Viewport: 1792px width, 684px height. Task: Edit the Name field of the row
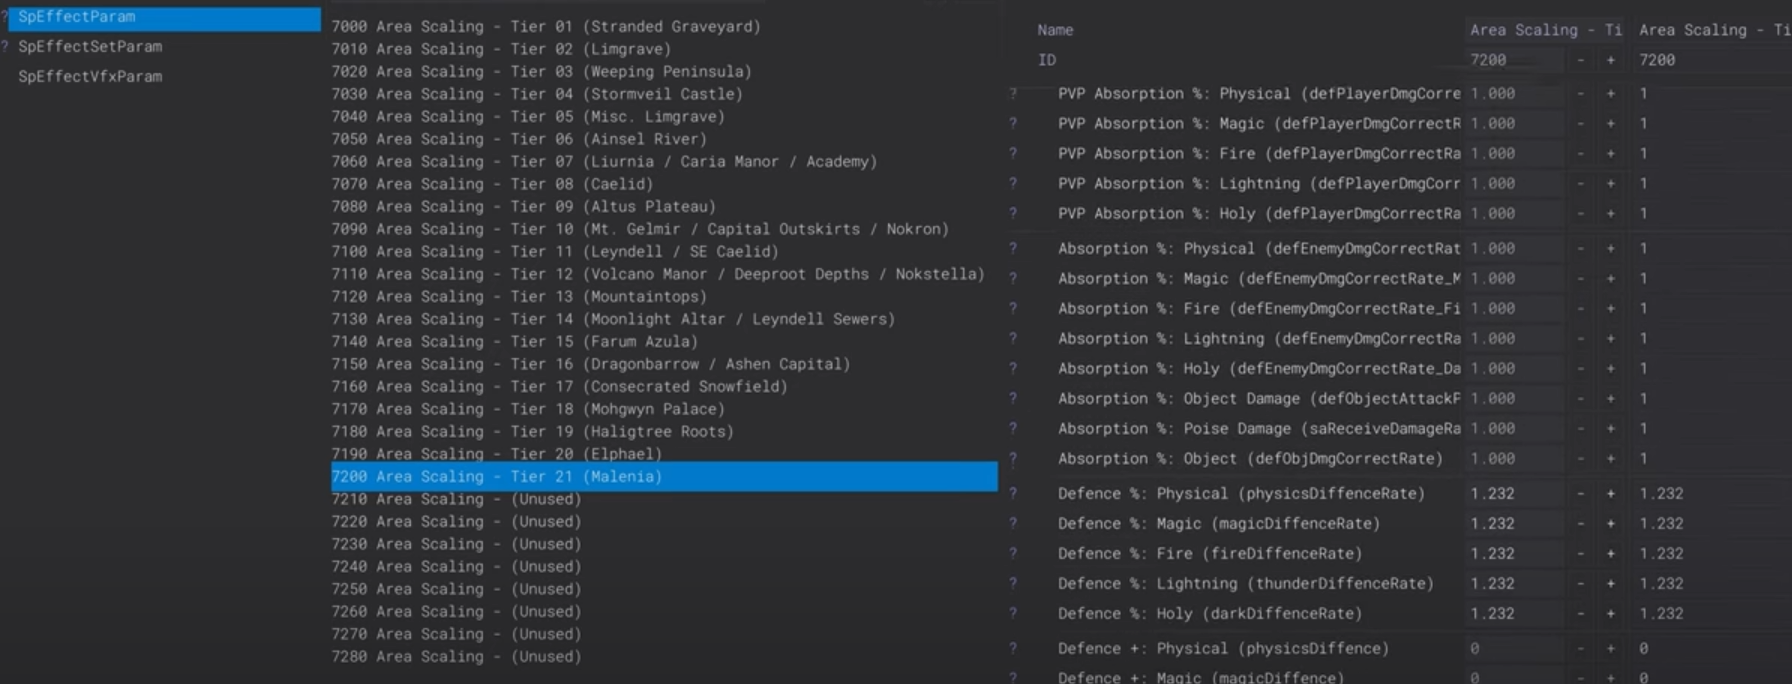pos(1545,30)
